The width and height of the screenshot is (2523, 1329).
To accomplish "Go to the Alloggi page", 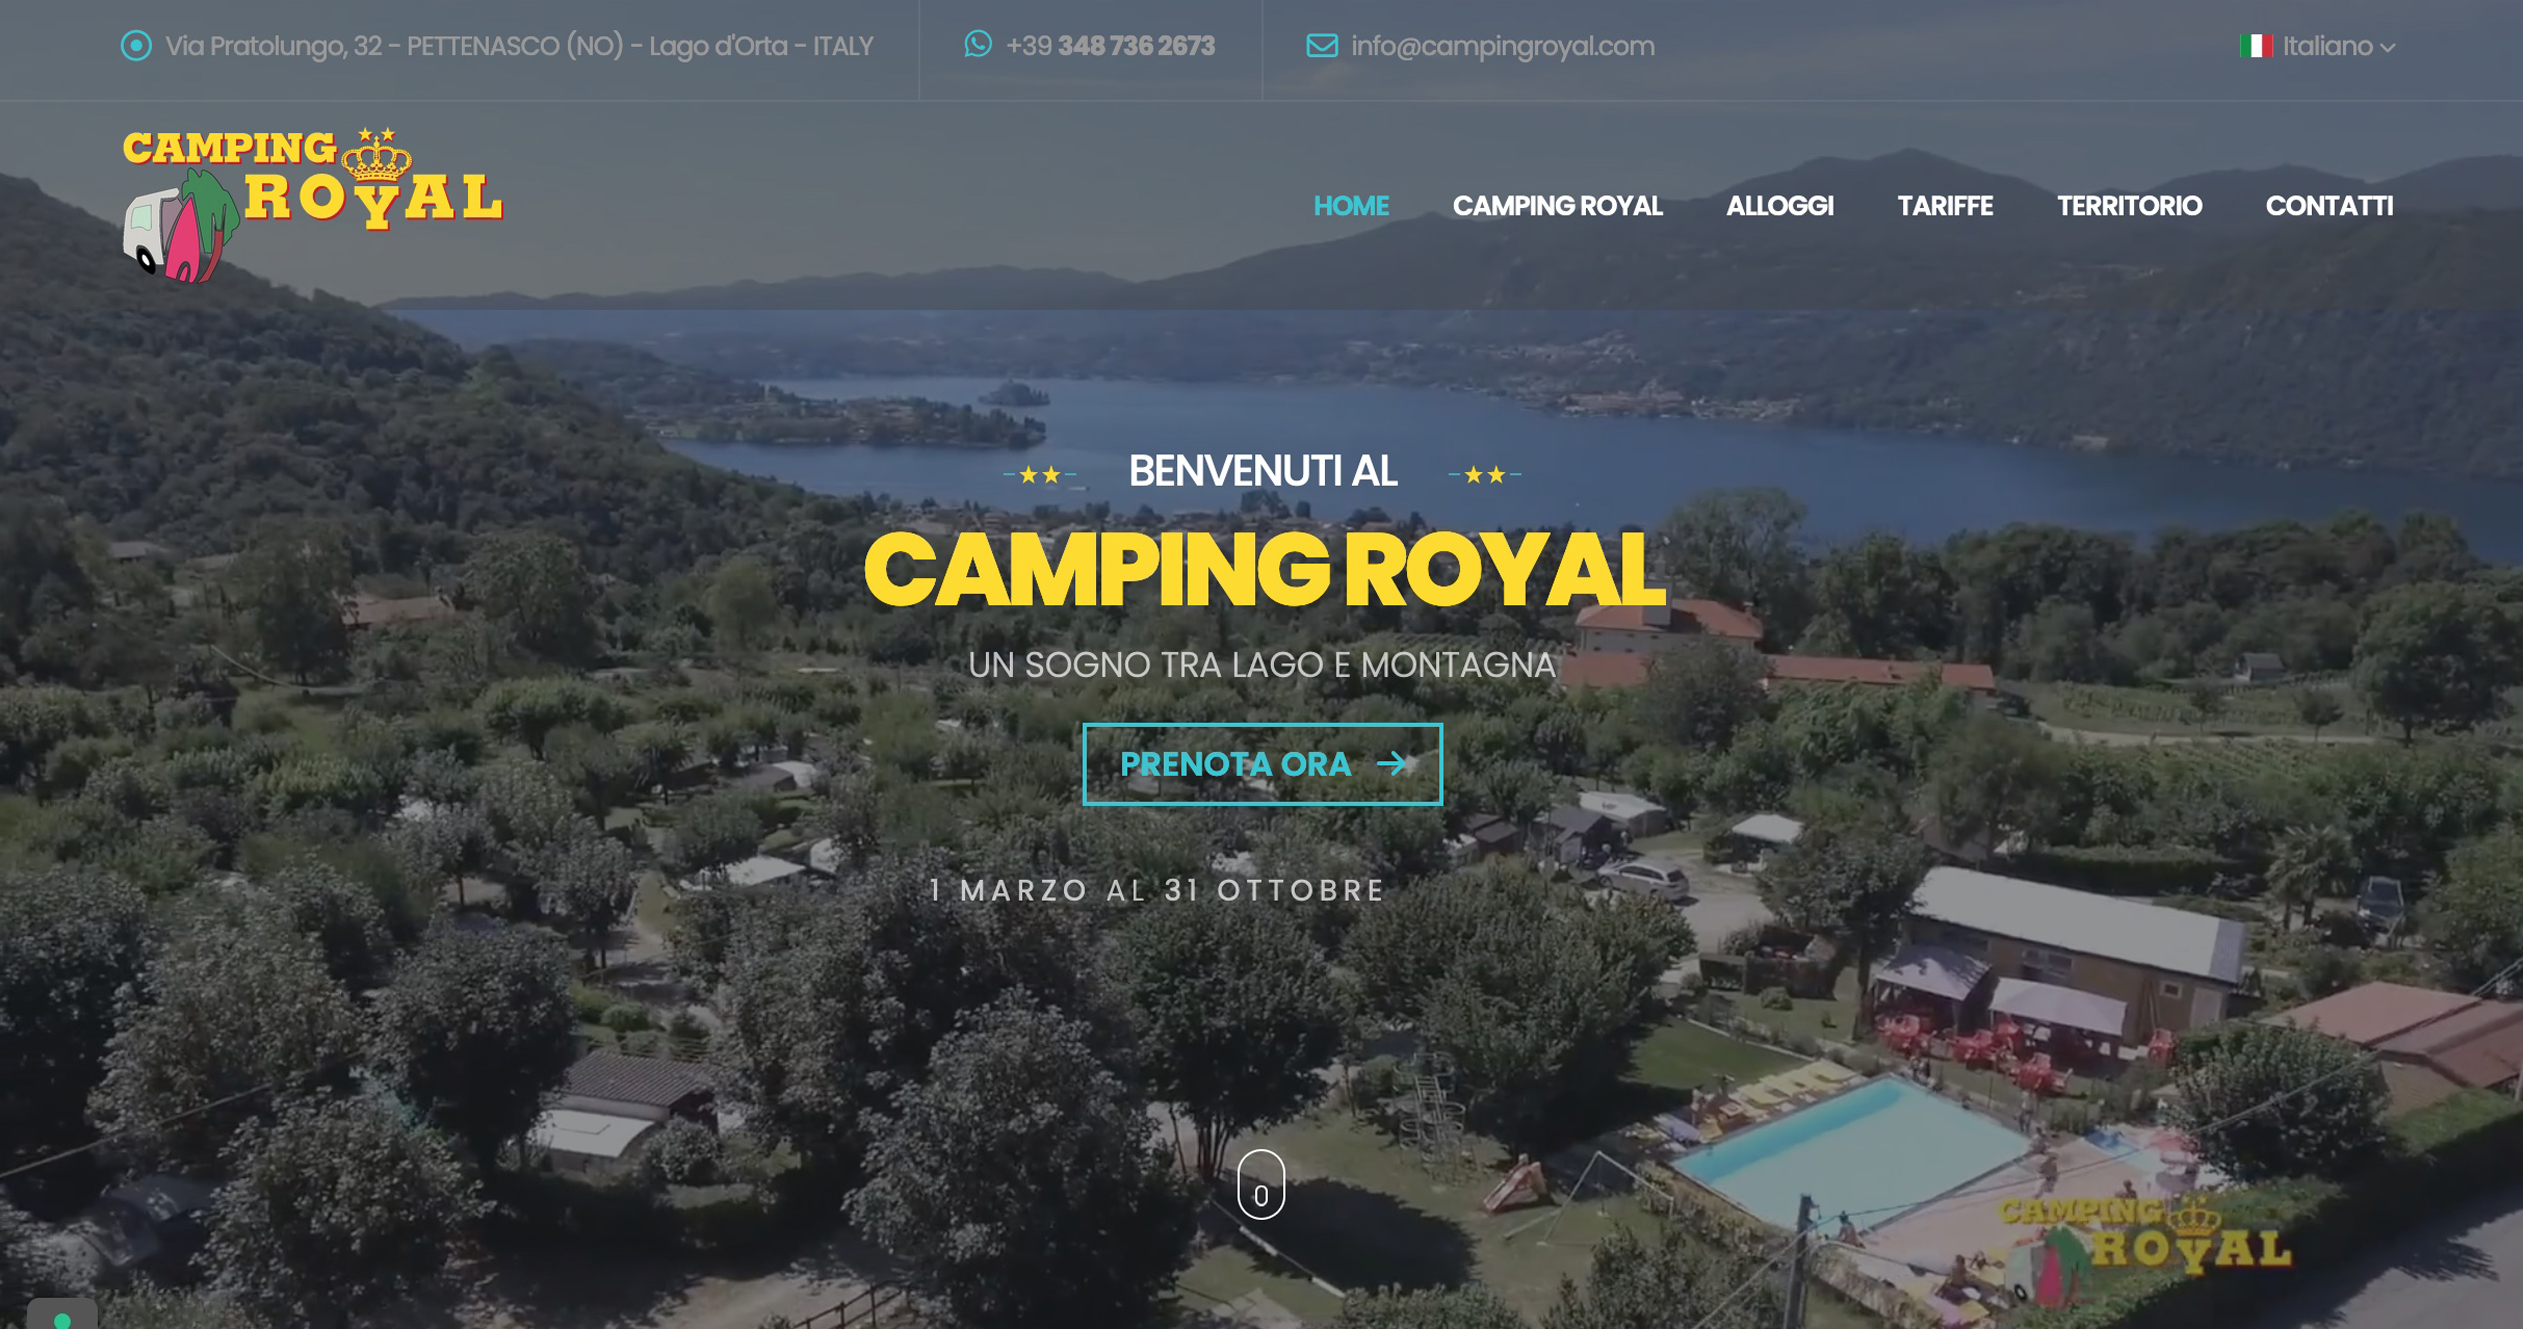I will point(1780,206).
